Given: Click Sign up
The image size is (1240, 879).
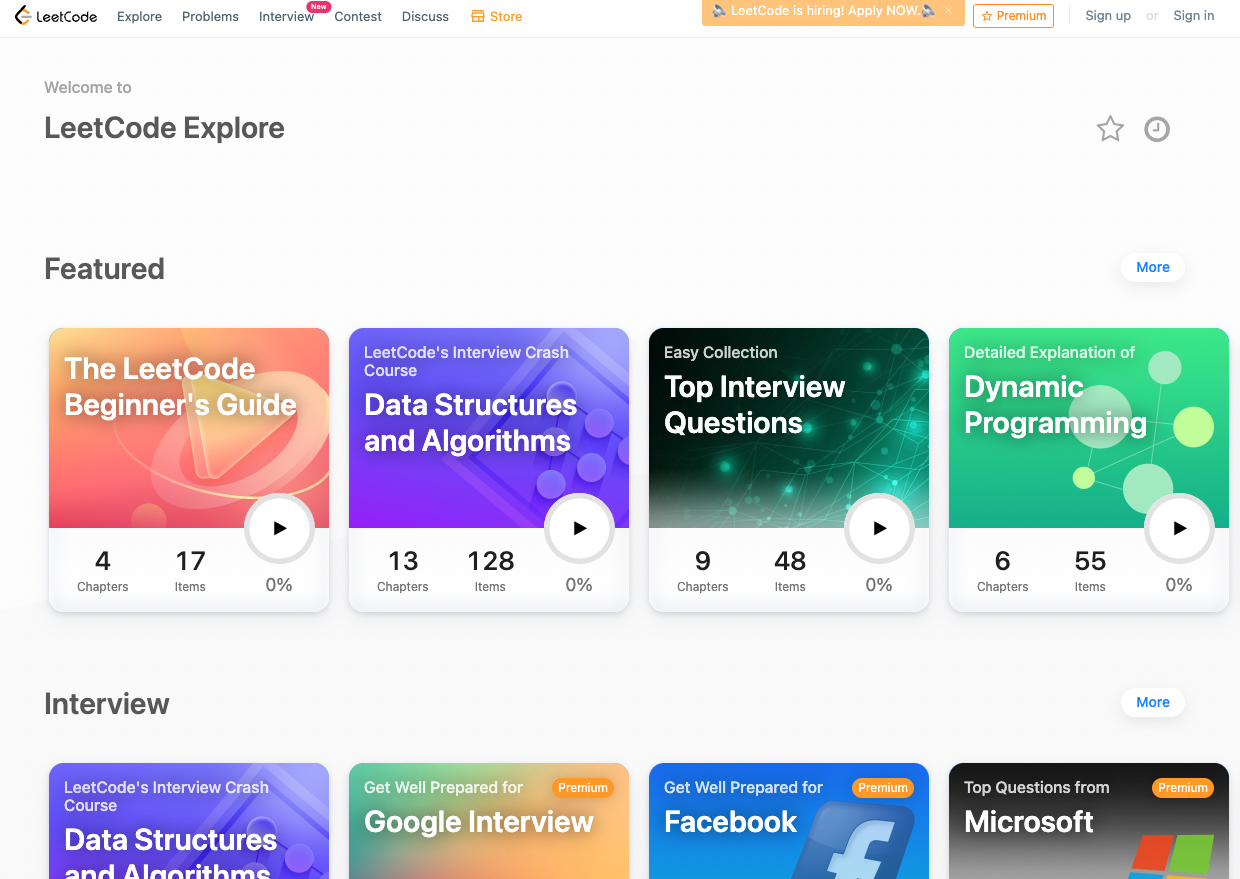Looking at the screenshot, I should [x=1108, y=16].
